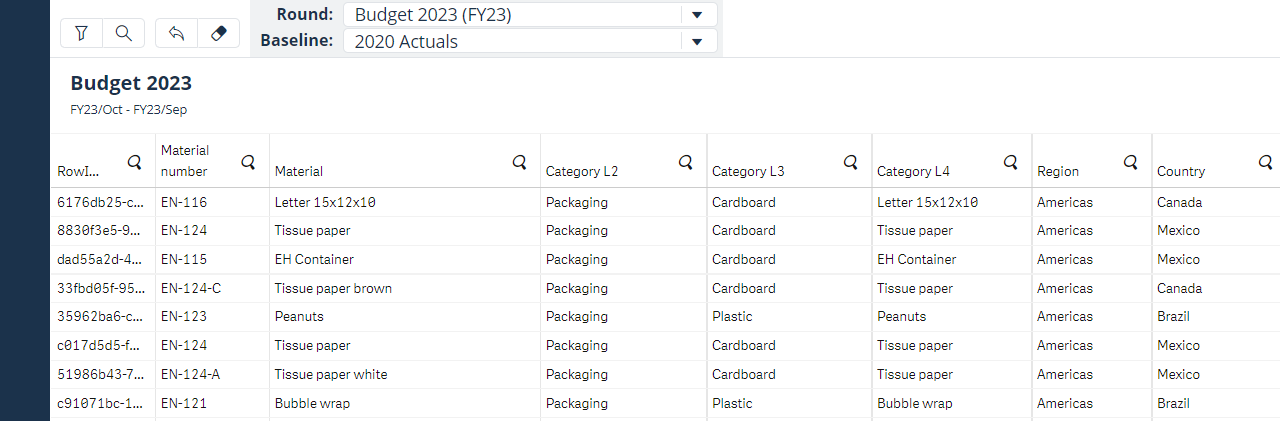The width and height of the screenshot is (1280, 421).
Task: Click the eraser clear icon
Action: [x=219, y=33]
